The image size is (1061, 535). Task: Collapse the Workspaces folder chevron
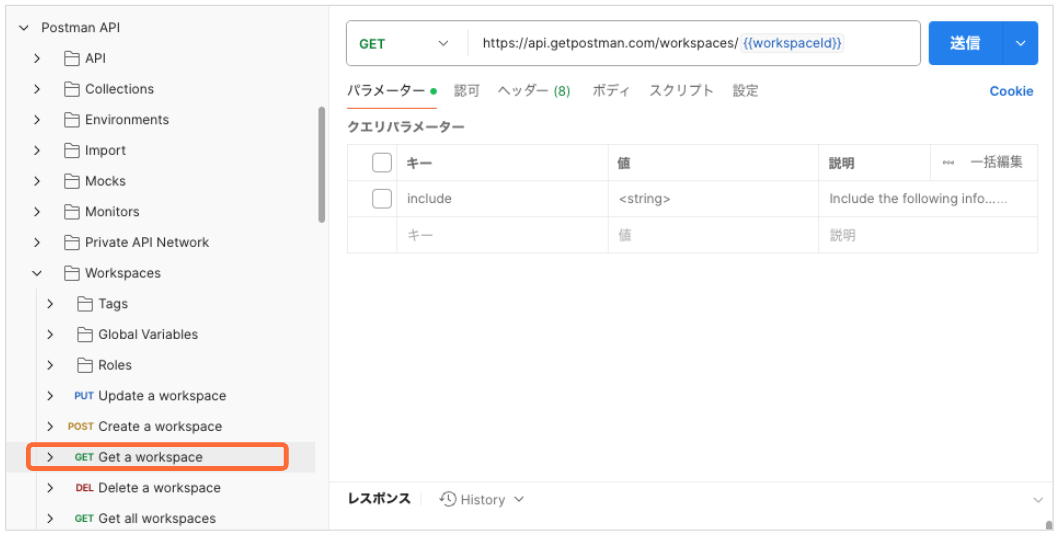[37, 273]
